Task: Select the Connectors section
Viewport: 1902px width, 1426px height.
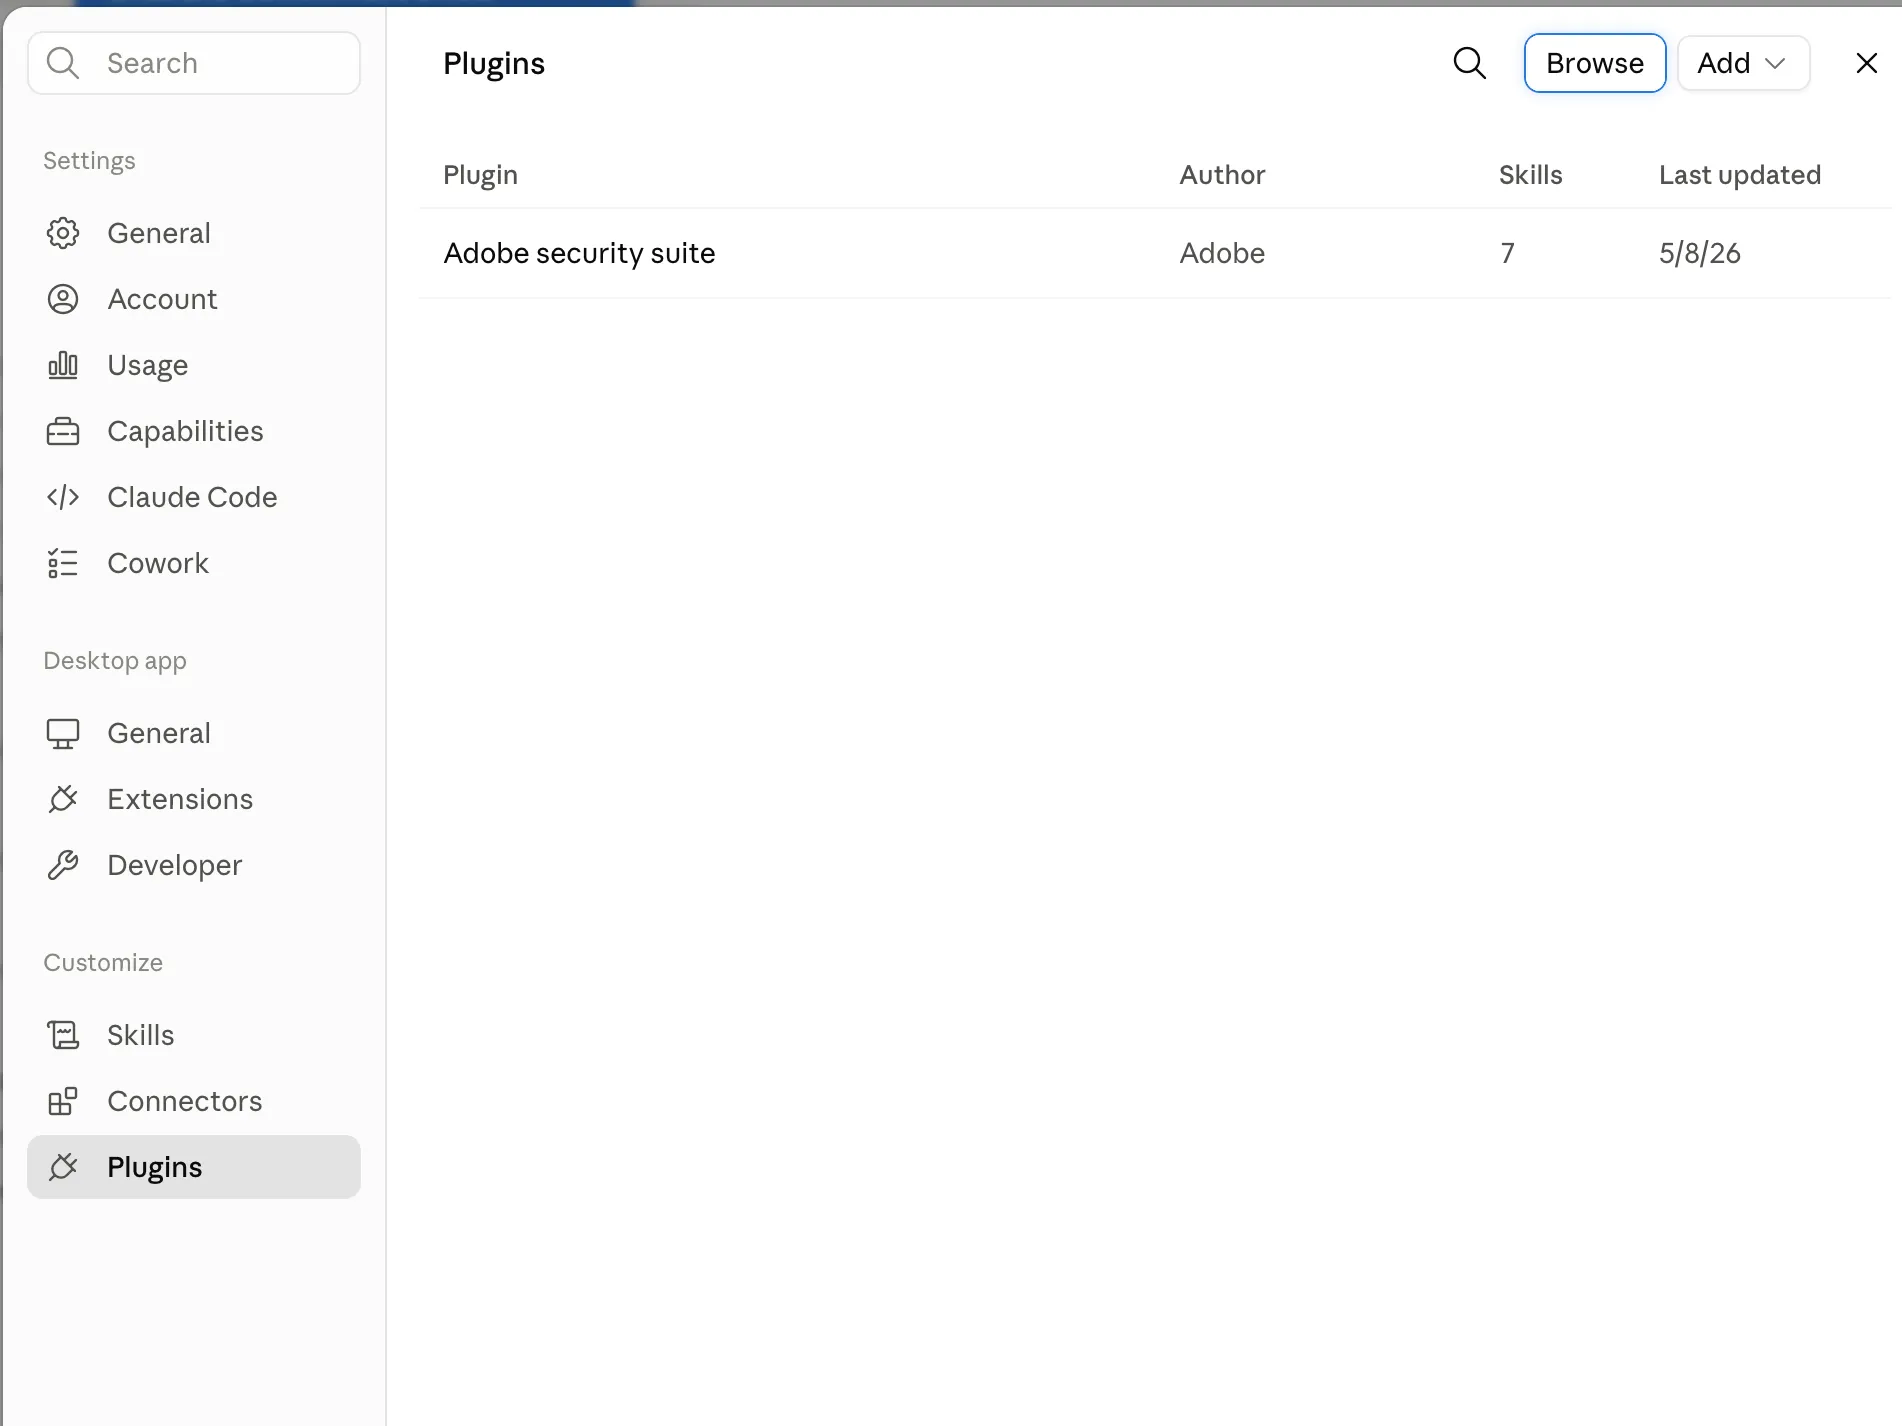Action: pyautogui.click(x=194, y=1101)
